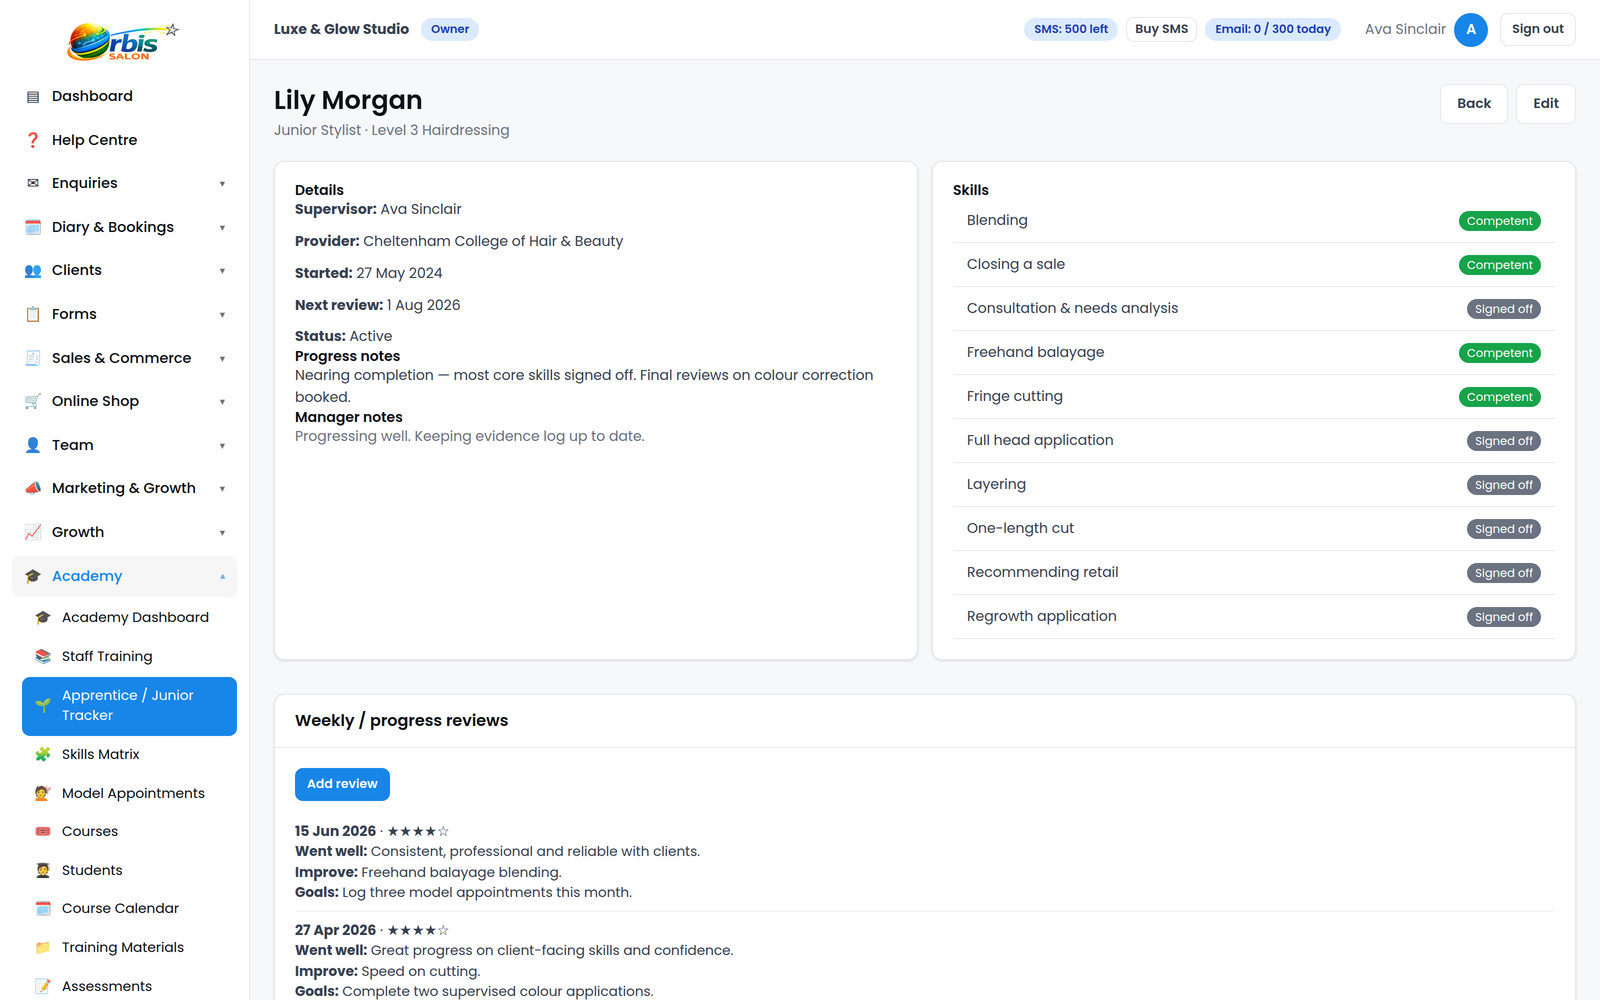Click the Assessments memo icon
The image size is (1600, 1000).
tap(43, 986)
